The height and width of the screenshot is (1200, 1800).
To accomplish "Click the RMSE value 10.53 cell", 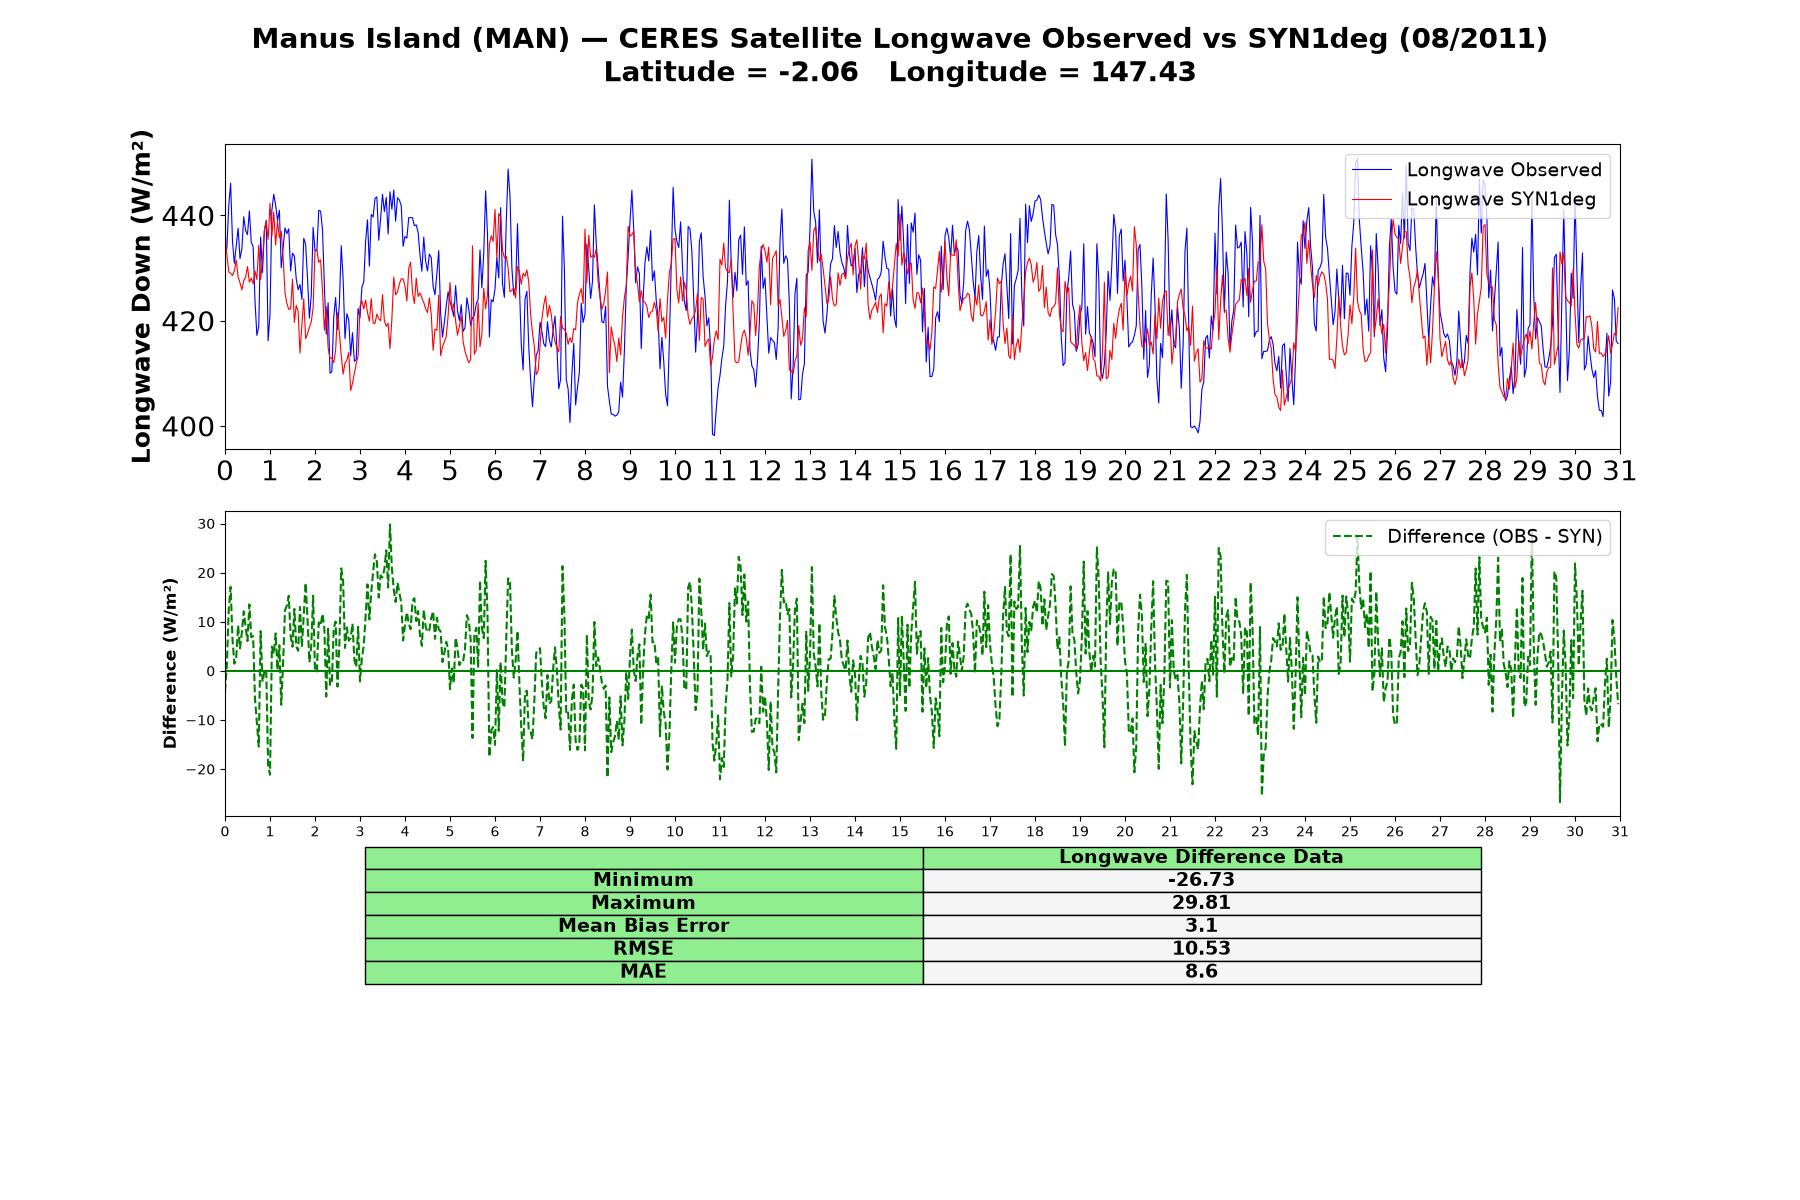I will [1201, 949].
